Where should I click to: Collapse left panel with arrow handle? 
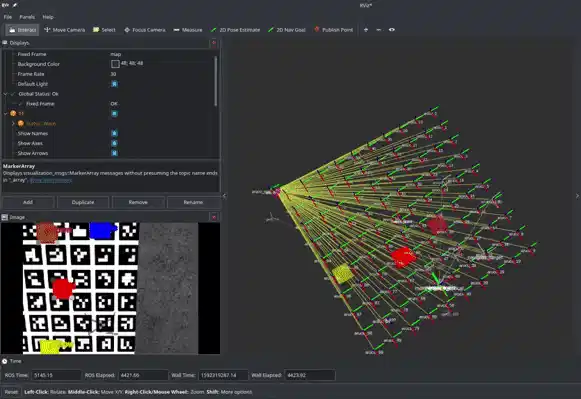click(x=224, y=196)
